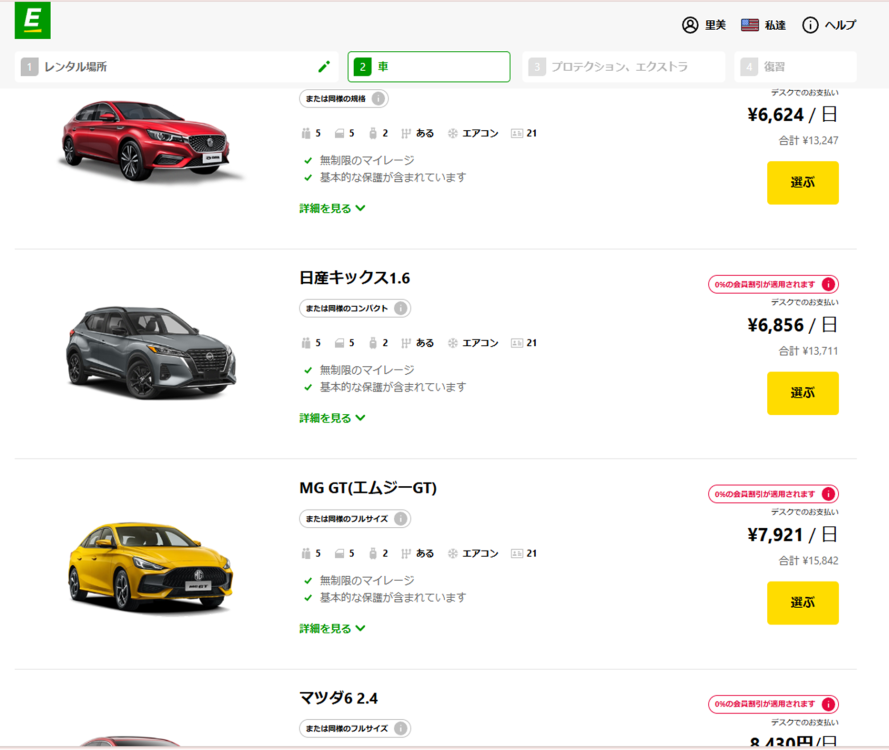Click info icon on MG GT フルサイズ badge
The image size is (889, 750).
click(x=400, y=518)
